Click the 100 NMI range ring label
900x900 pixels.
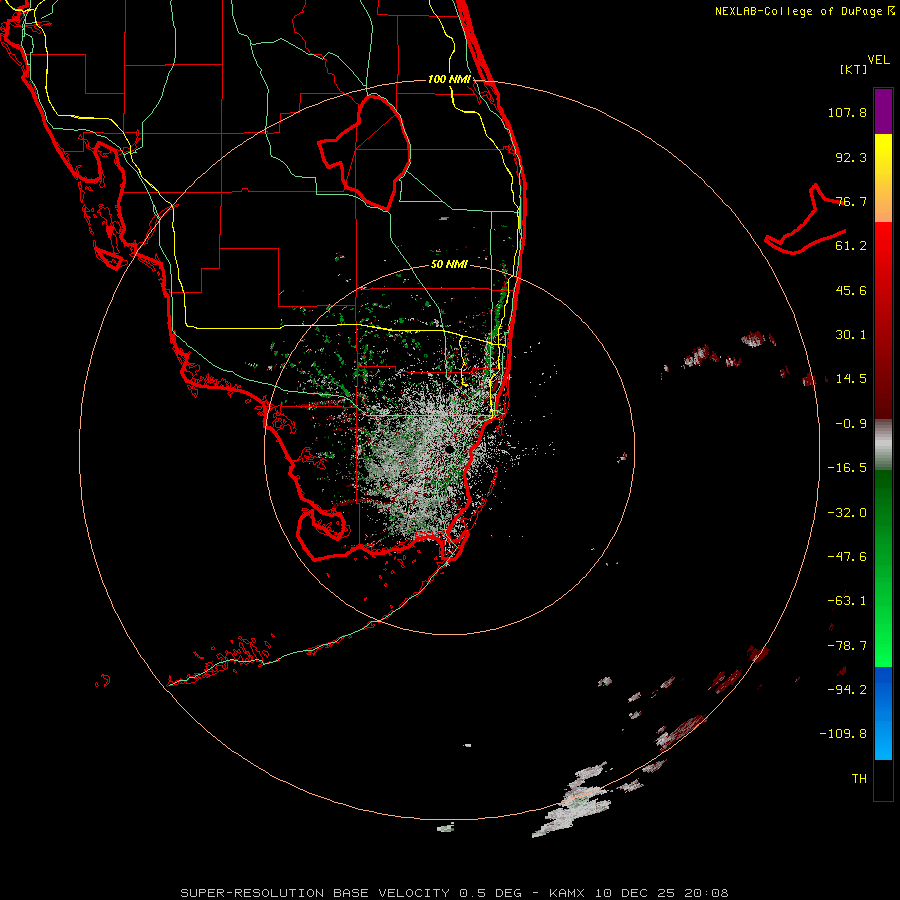point(449,79)
